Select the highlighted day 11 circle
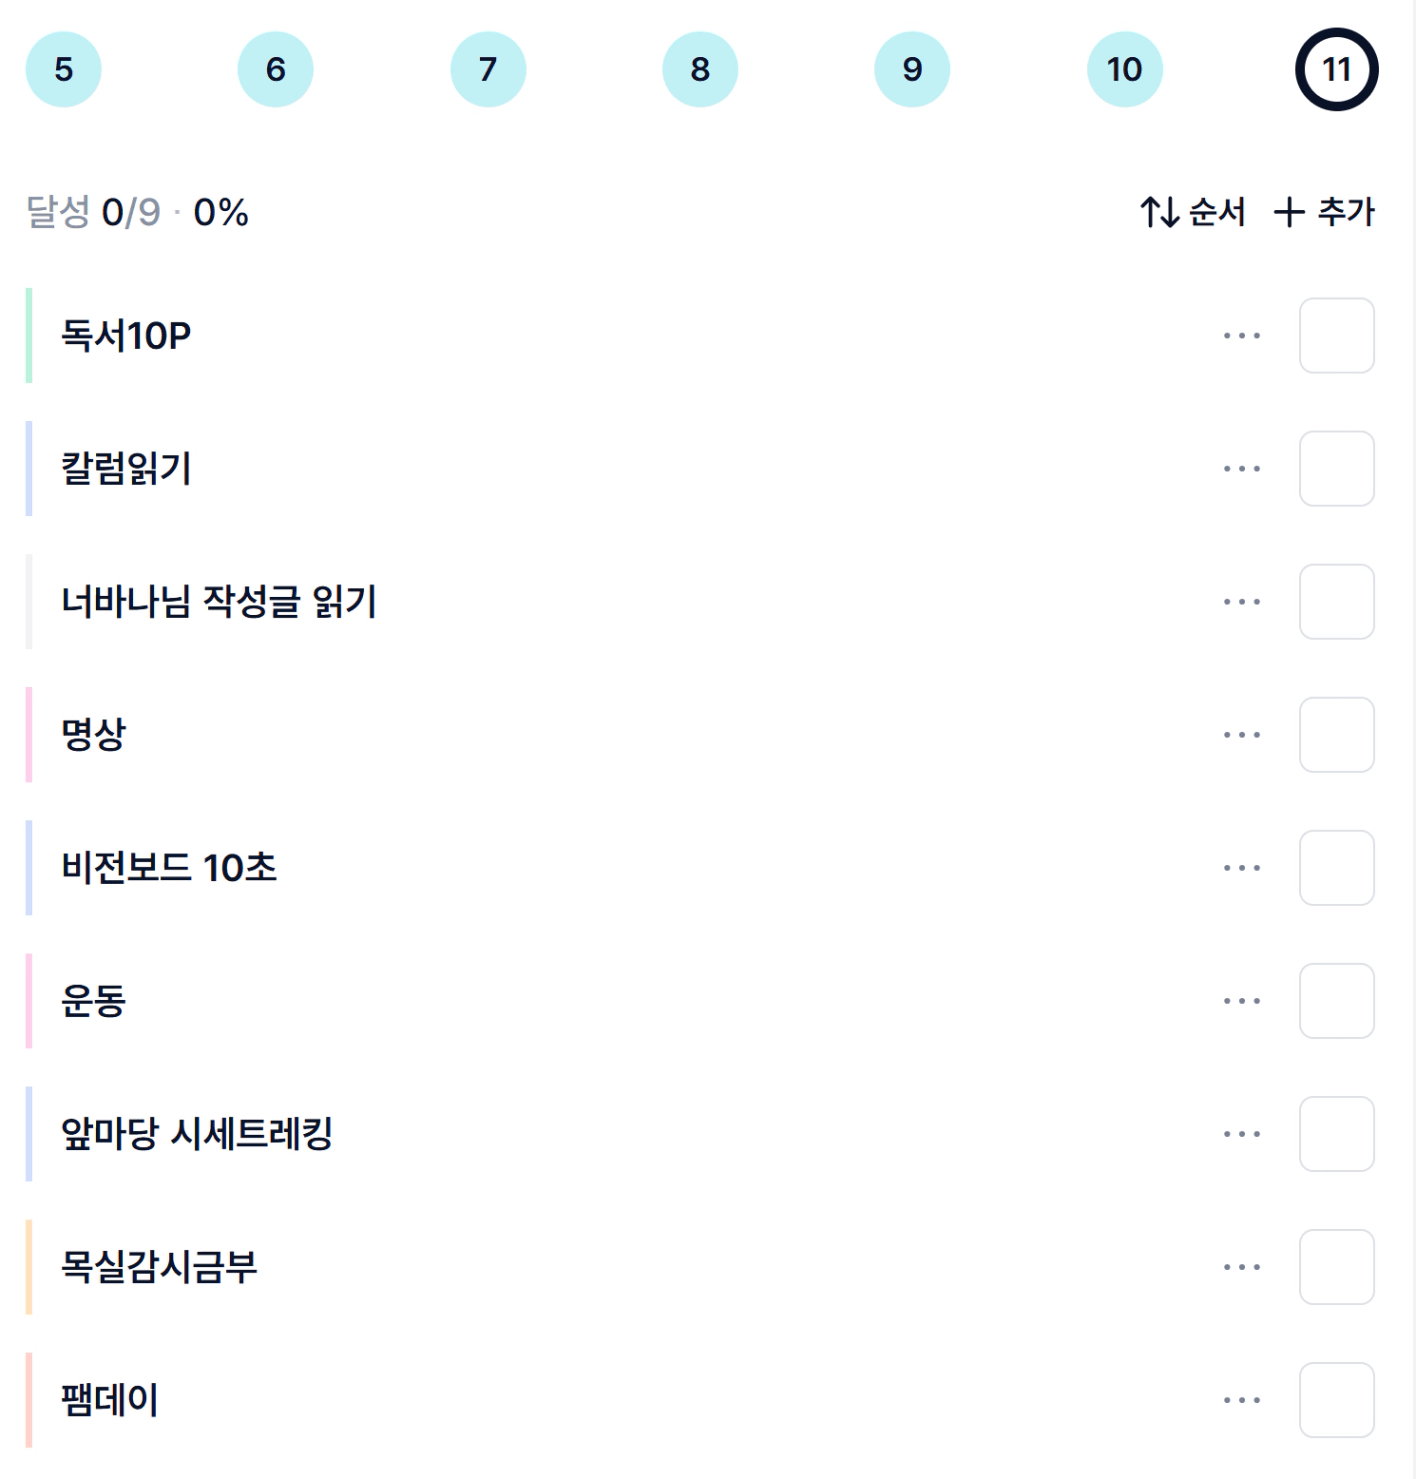Viewport: 1416px width, 1479px height. tap(1336, 69)
